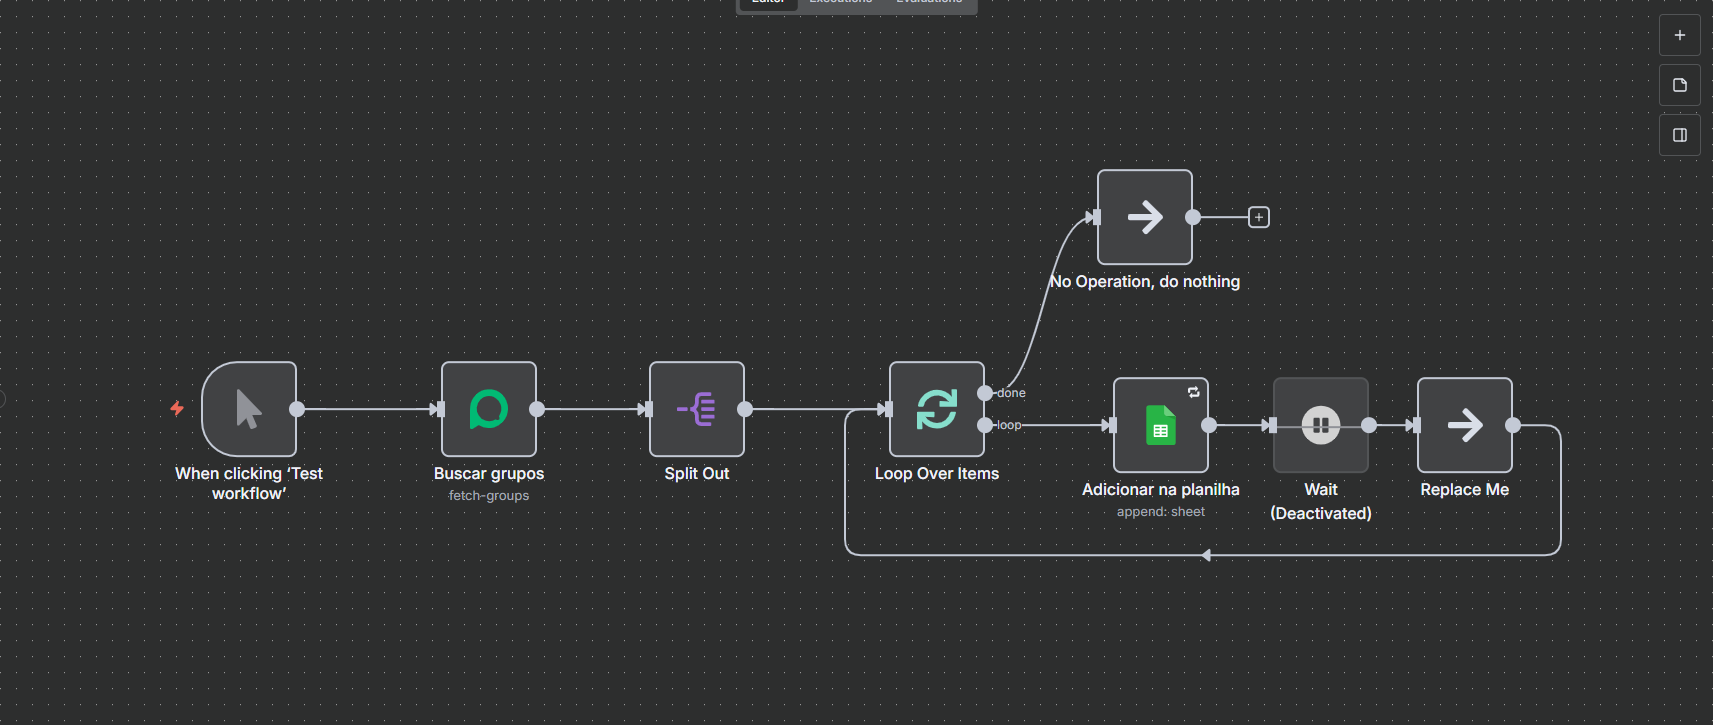1713x725 pixels.
Task: Click the output handle of Split Out node
Action: 745,409
